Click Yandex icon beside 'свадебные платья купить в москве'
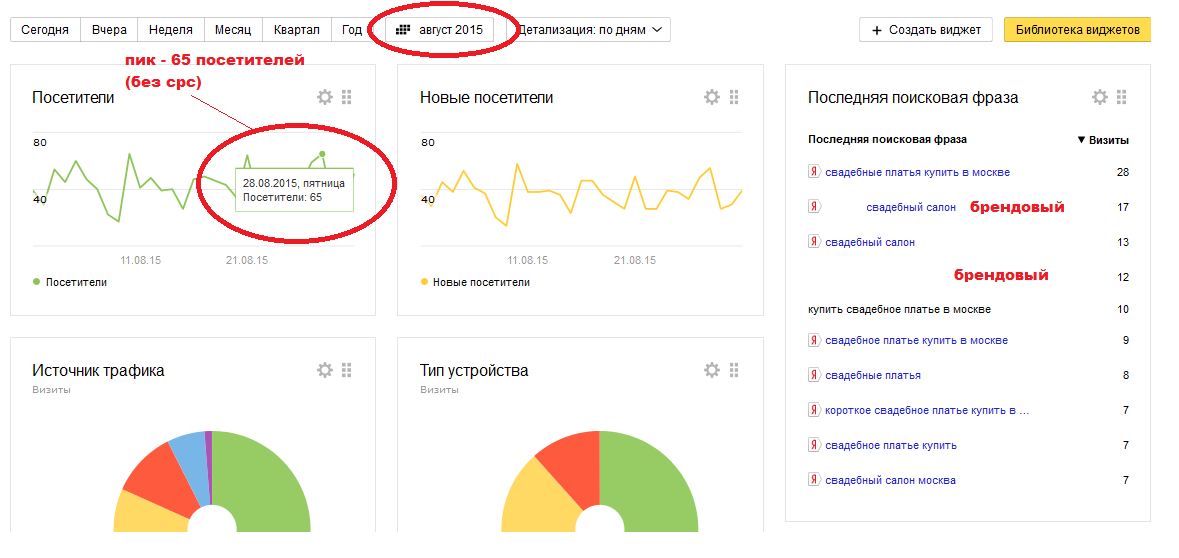Viewport: 1179px width, 558px height. click(x=814, y=172)
